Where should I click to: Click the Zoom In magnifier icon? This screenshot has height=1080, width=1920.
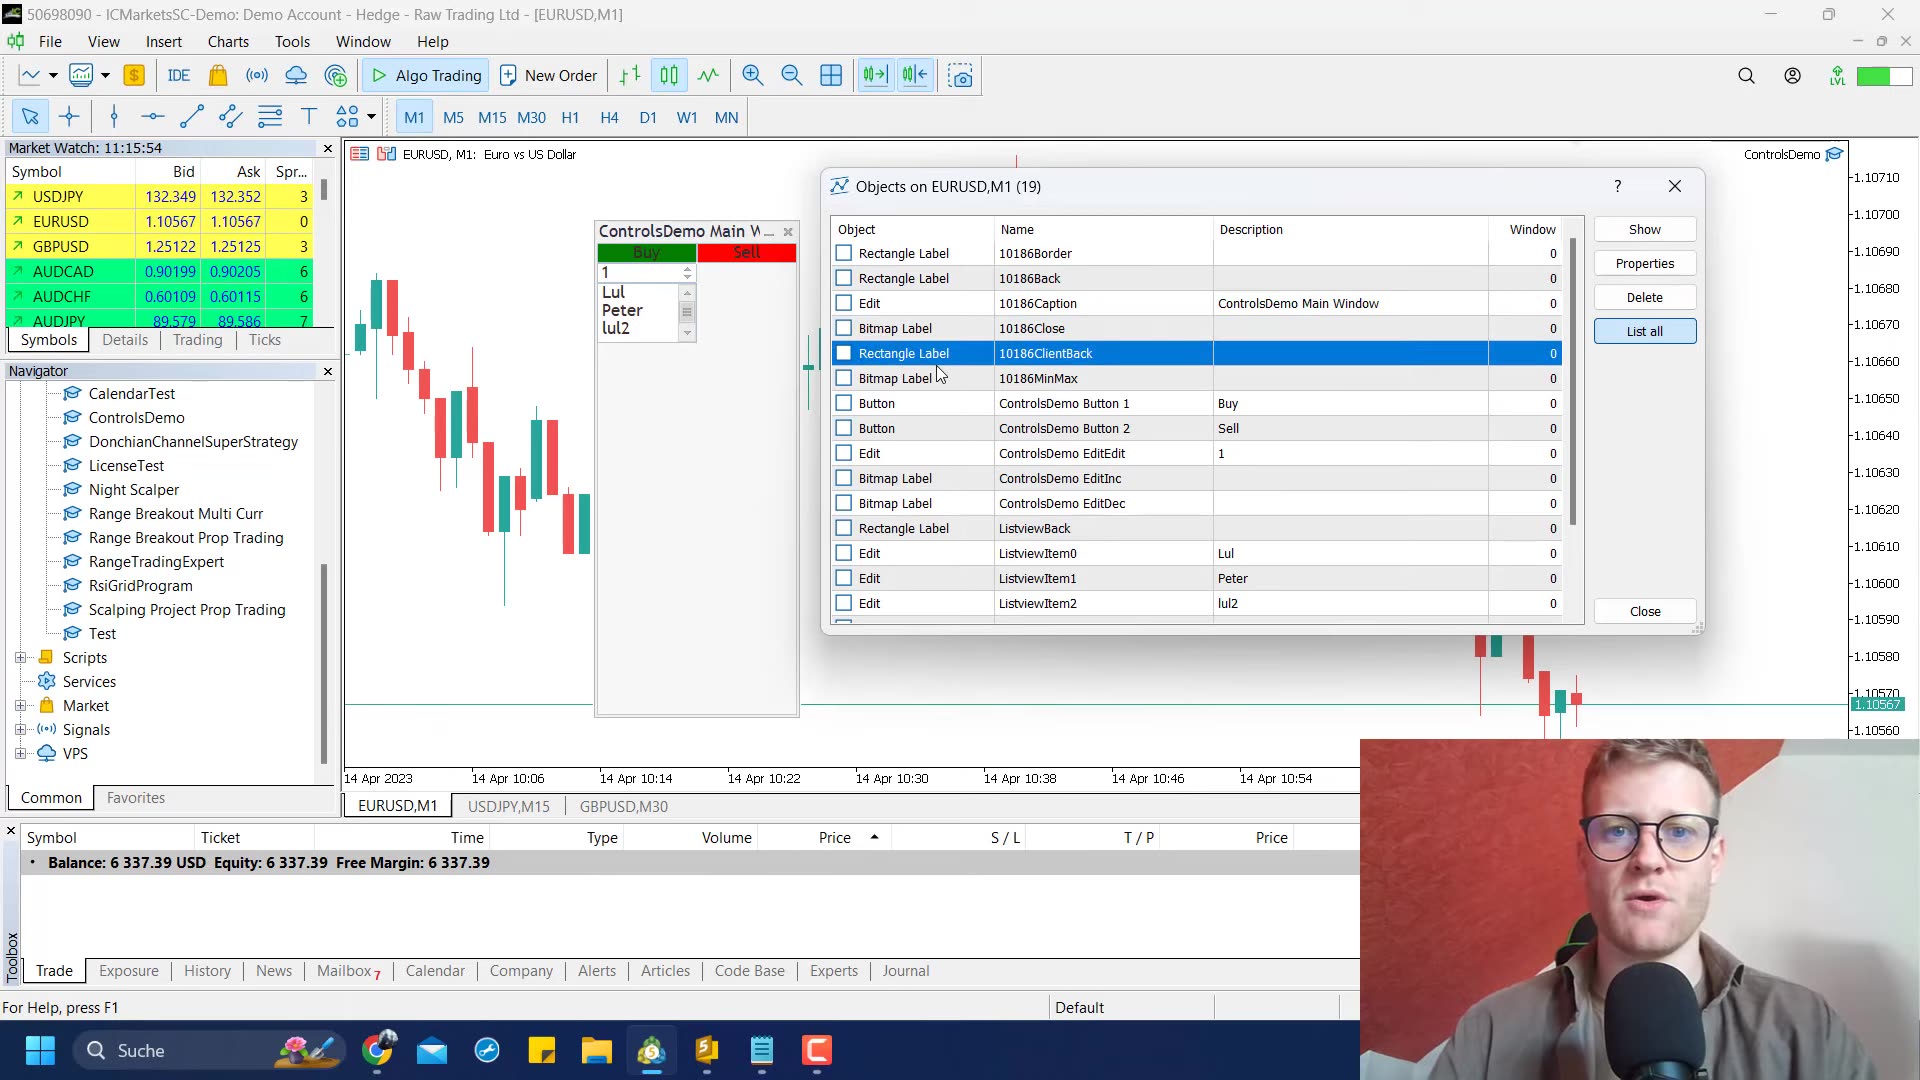click(752, 76)
